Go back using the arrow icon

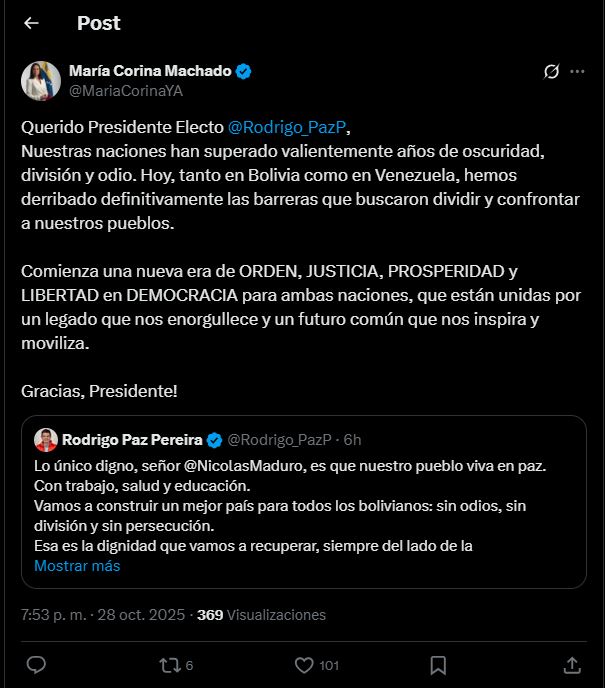[x=31, y=23]
